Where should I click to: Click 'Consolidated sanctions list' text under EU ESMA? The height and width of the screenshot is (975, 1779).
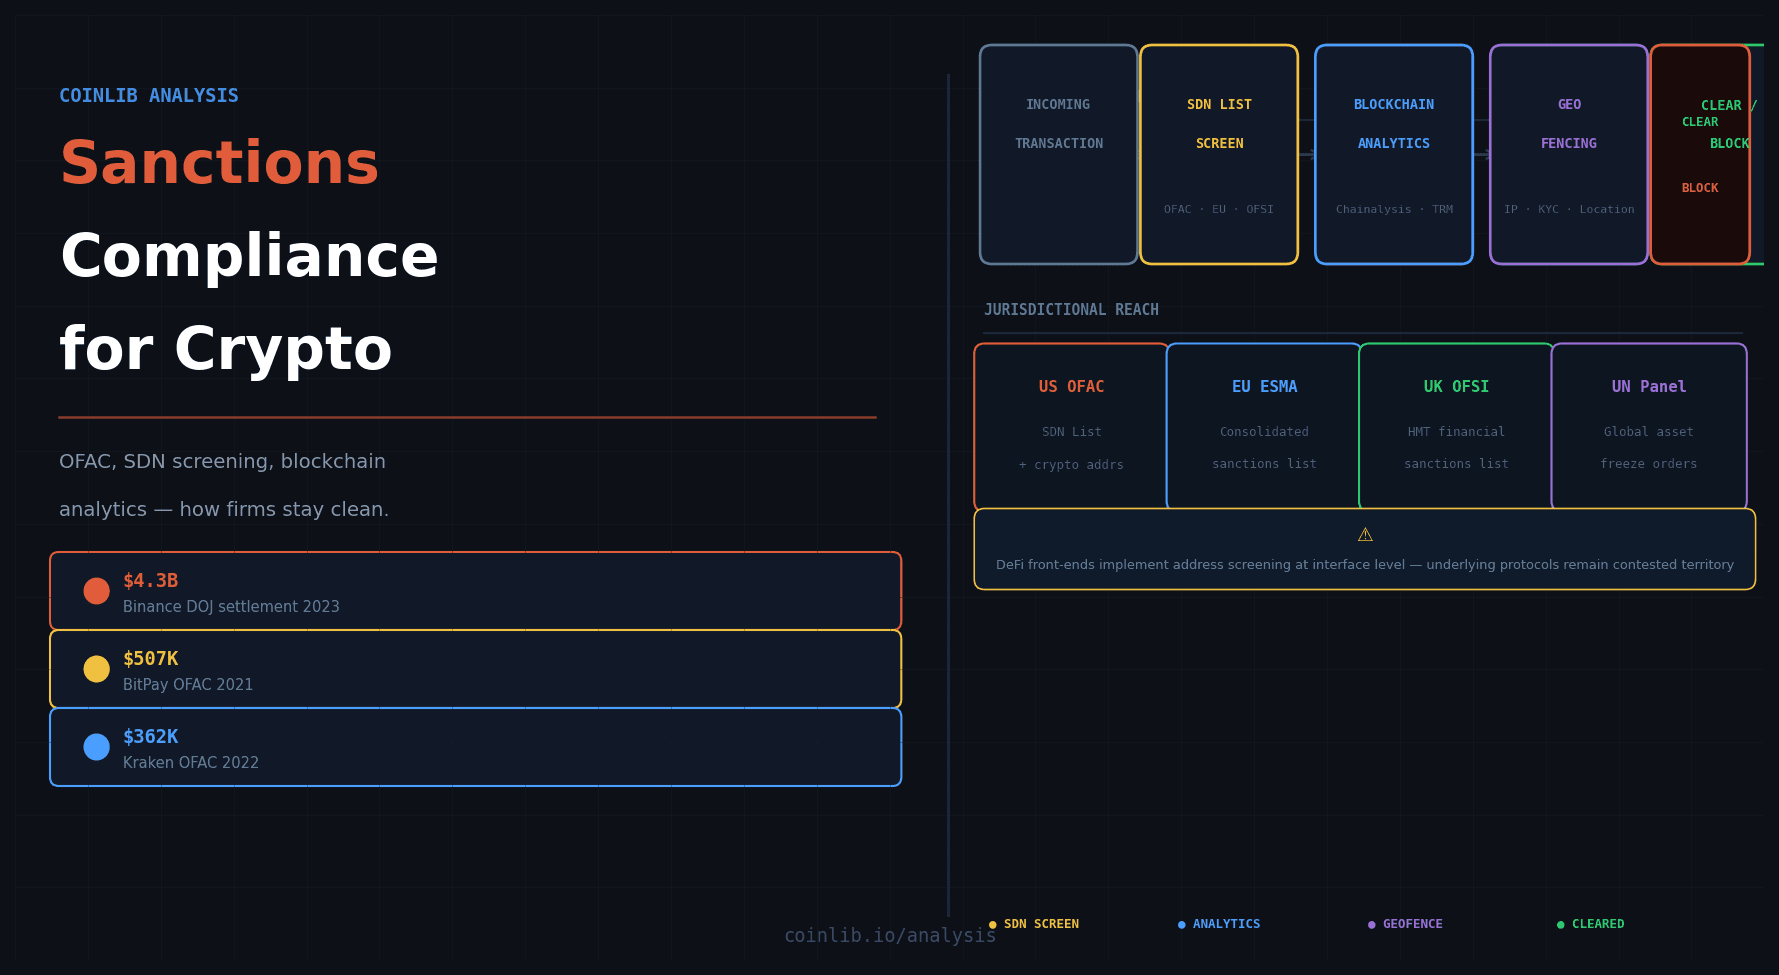point(1264,448)
